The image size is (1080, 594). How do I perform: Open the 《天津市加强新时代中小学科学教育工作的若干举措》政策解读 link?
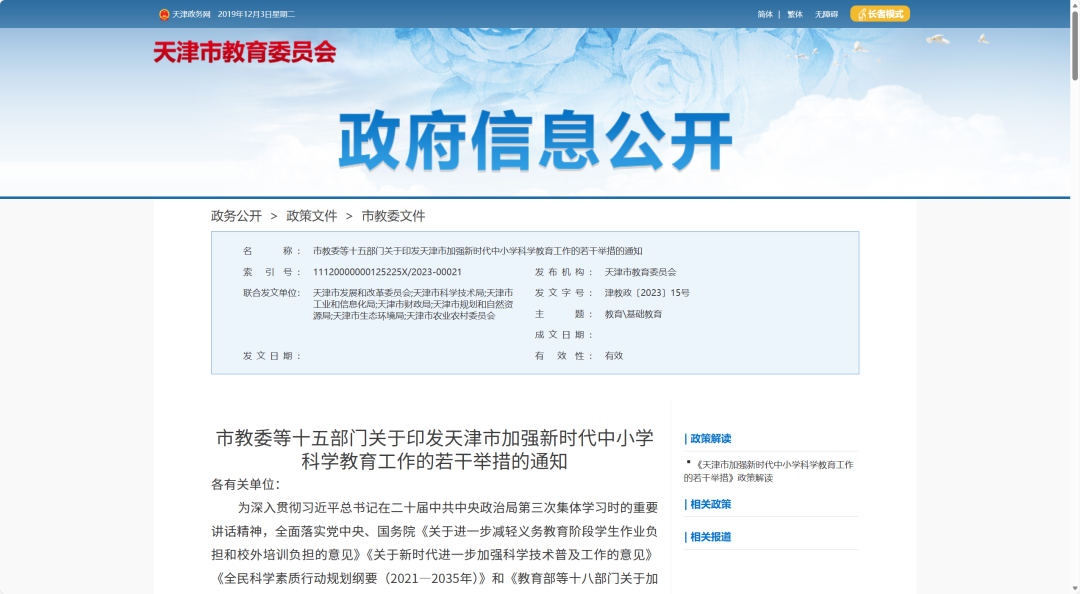coord(770,470)
